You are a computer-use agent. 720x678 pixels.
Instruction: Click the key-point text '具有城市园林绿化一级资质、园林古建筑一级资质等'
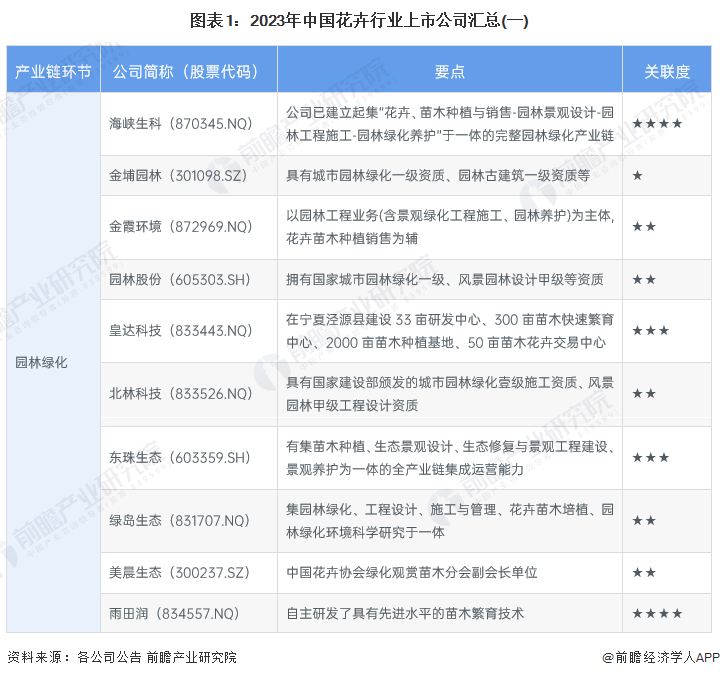(x=438, y=175)
